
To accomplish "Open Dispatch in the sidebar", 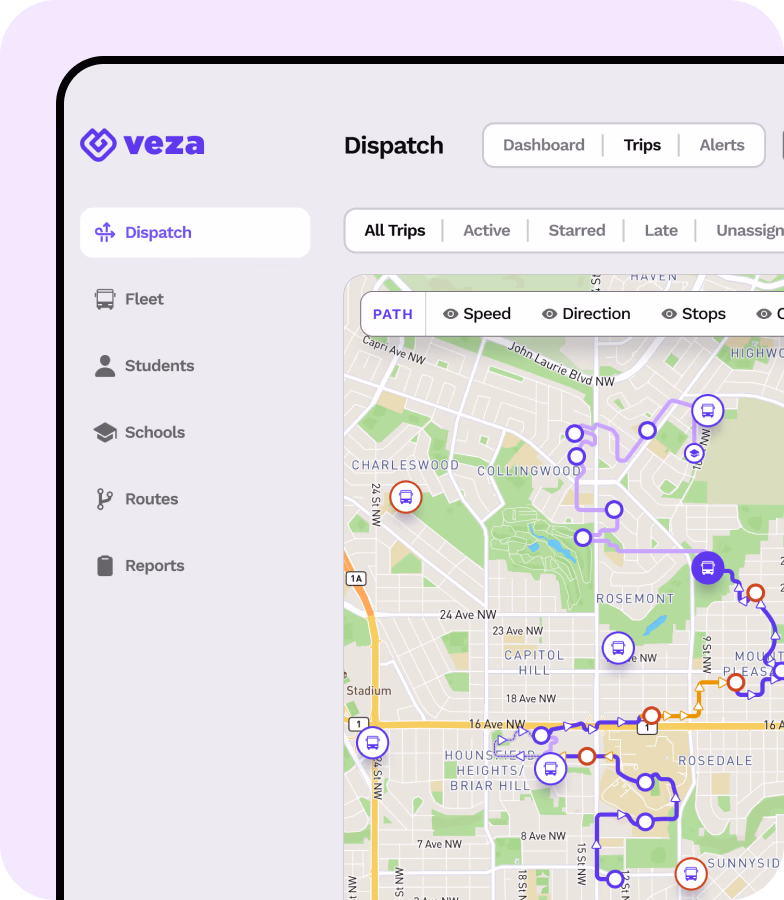I will coord(195,232).
